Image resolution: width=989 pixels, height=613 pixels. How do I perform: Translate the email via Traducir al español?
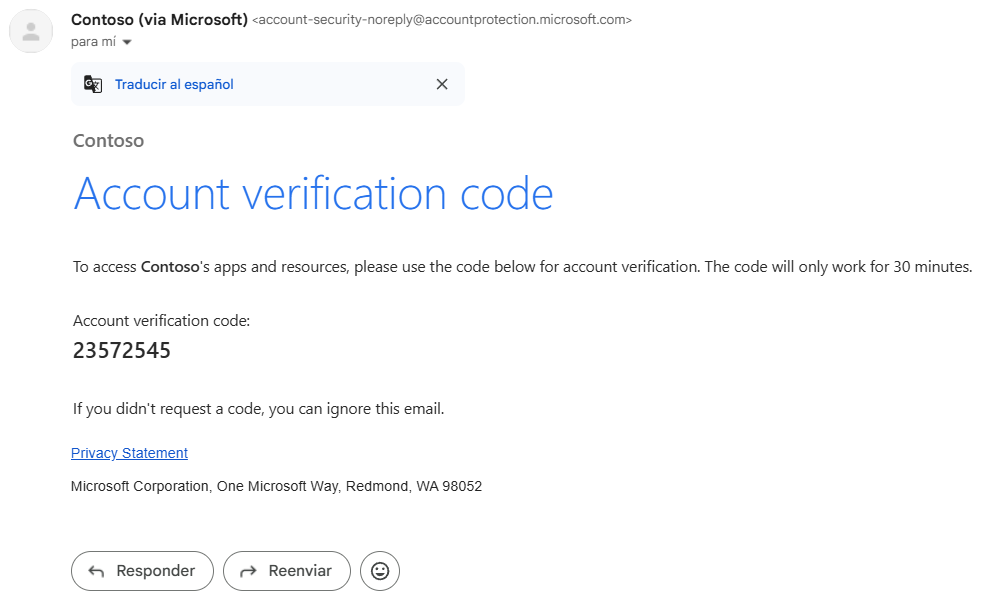[174, 85]
